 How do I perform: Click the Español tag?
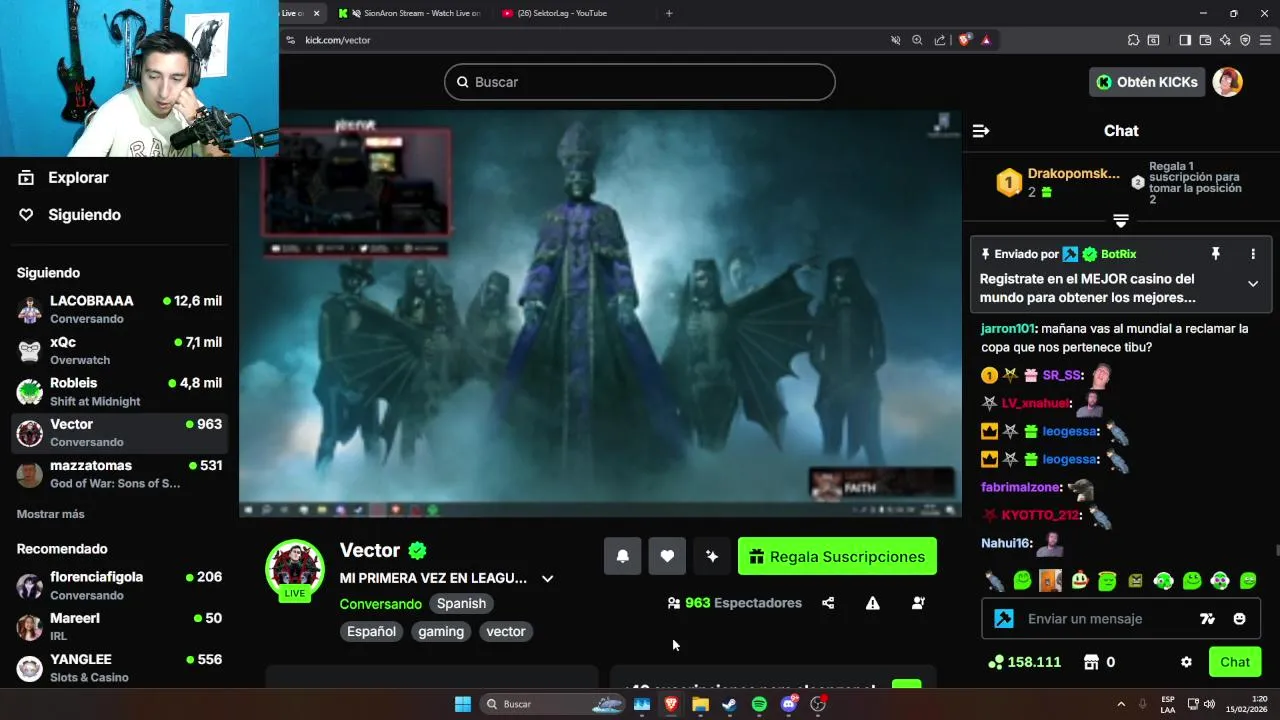point(371,631)
